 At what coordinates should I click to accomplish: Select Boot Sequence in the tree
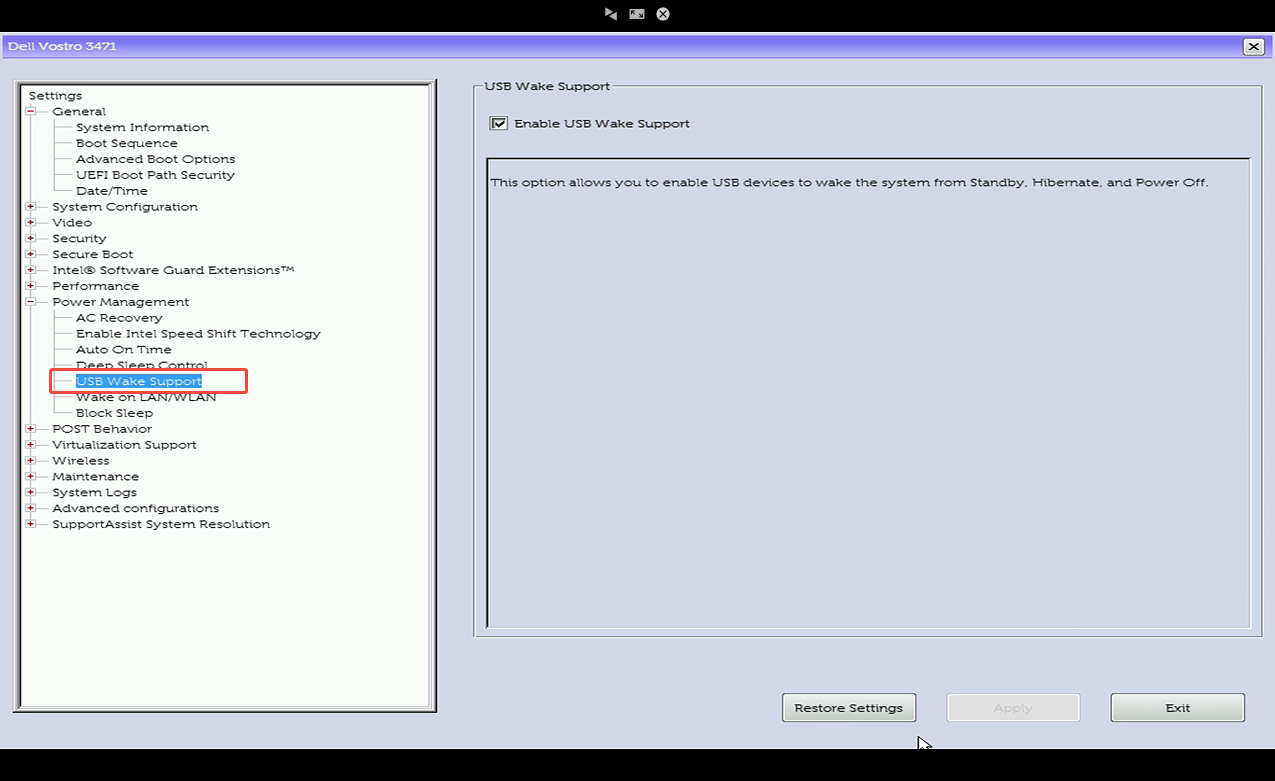pyautogui.click(x=126, y=143)
